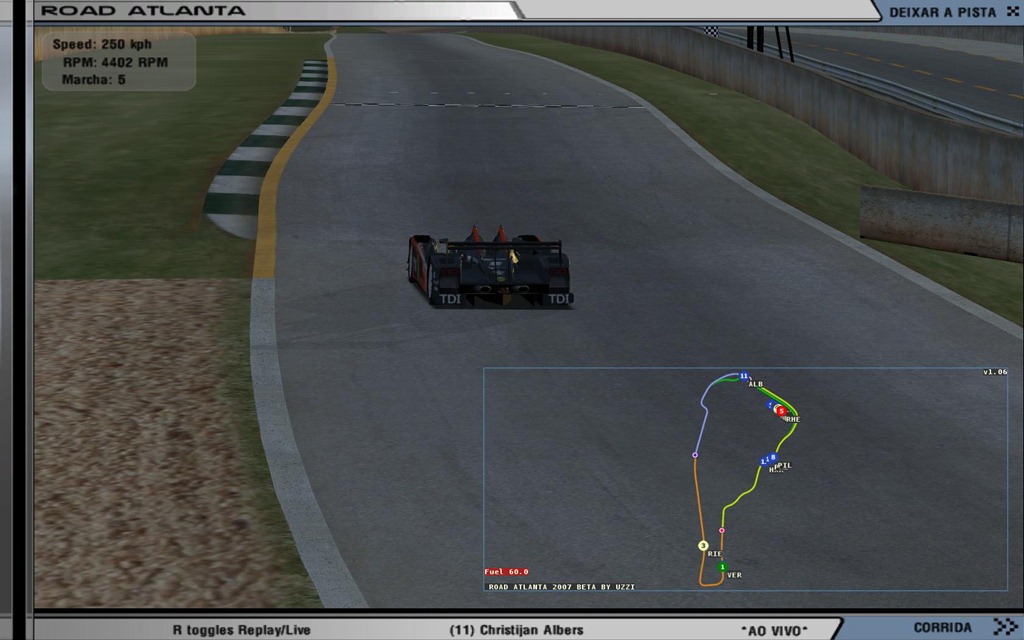Click the DEIXAR A PISTA button
Viewport: 1024px width, 640px height.
point(942,12)
